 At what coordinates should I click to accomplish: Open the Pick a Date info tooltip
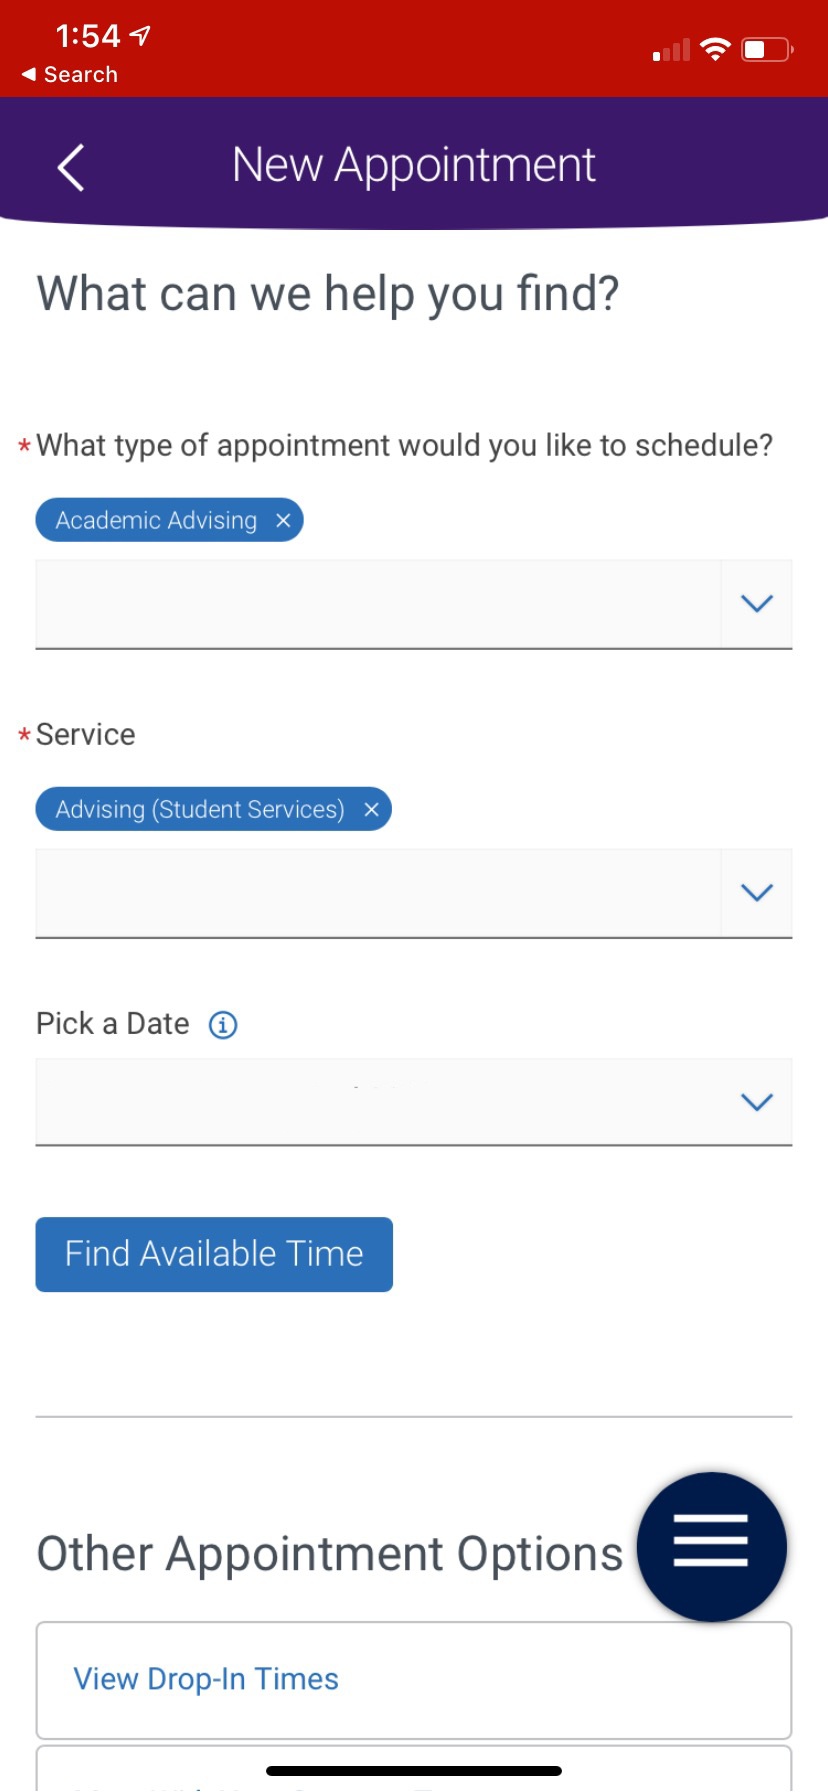tap(223, 1024)
